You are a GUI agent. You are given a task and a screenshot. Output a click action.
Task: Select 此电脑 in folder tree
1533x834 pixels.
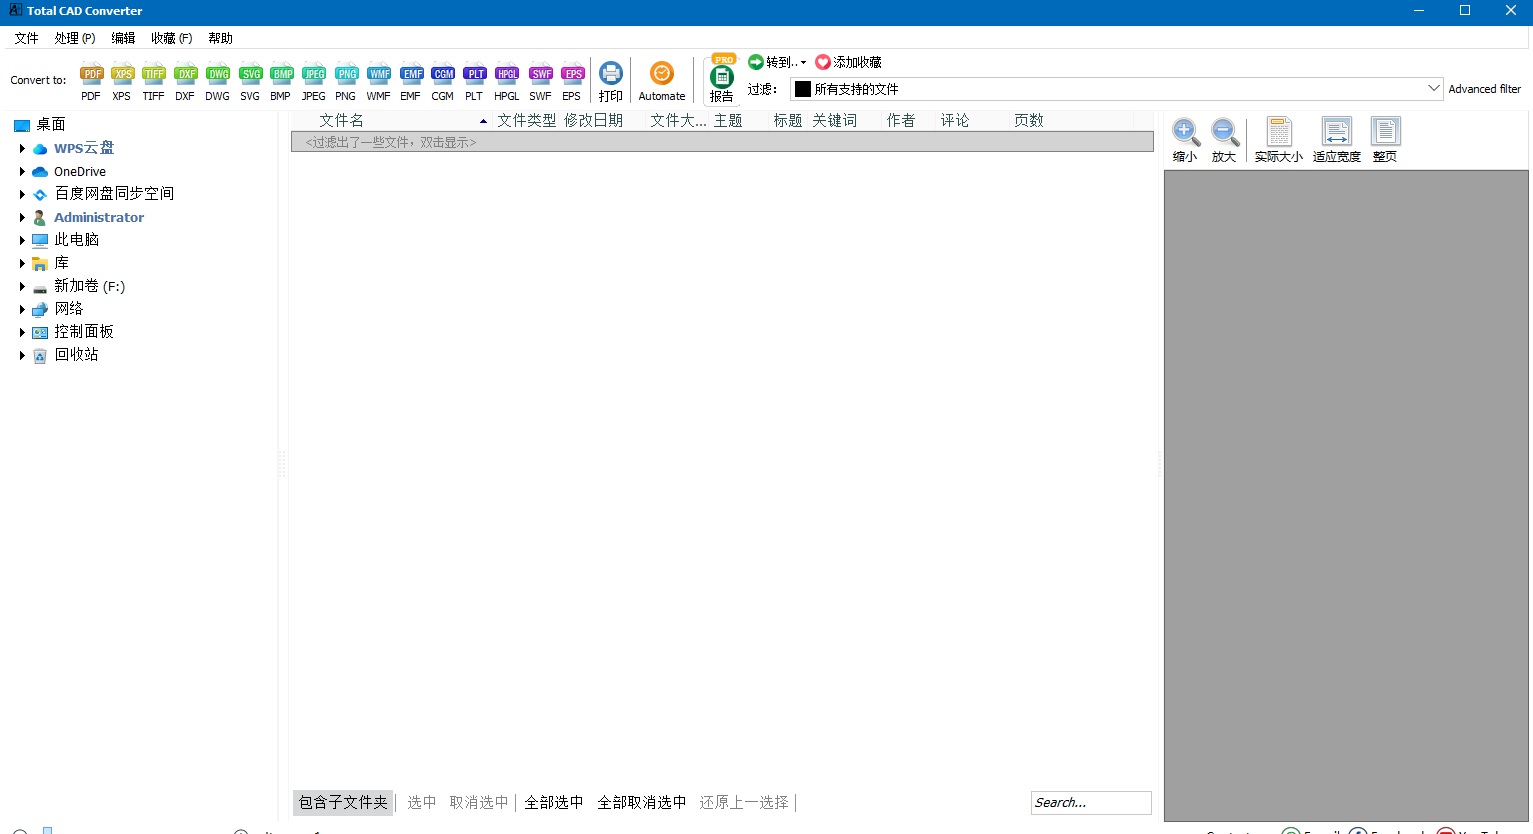(76, 240)
